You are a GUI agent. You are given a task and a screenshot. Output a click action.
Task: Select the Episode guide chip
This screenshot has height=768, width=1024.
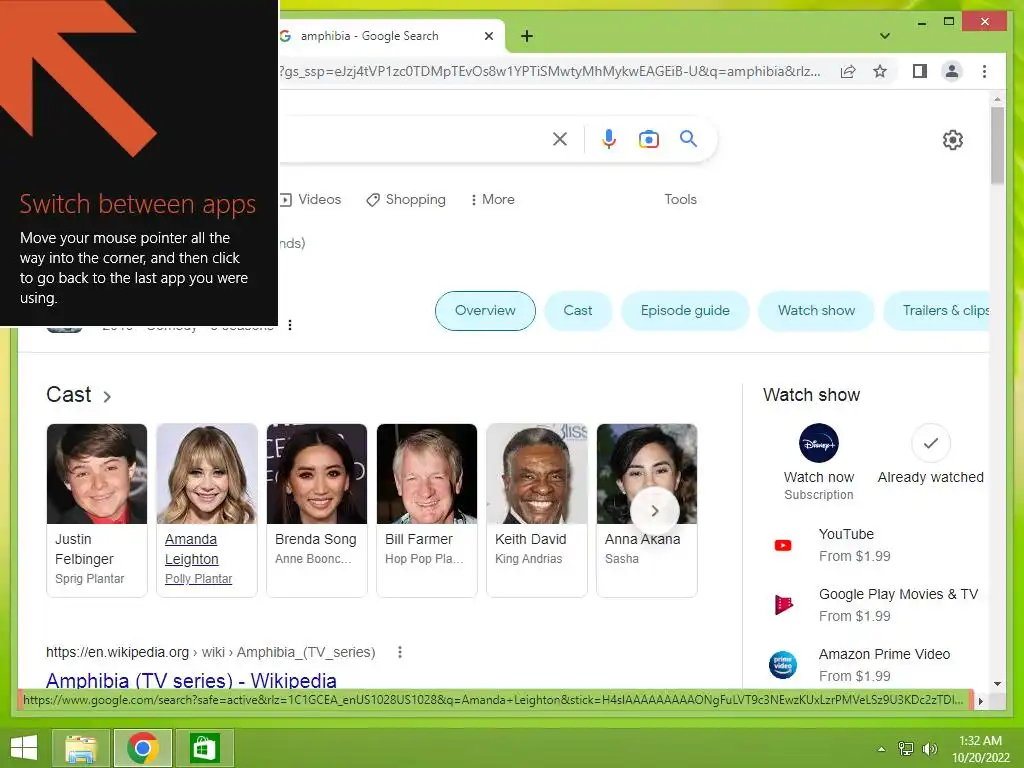click(x=685, y=311)
